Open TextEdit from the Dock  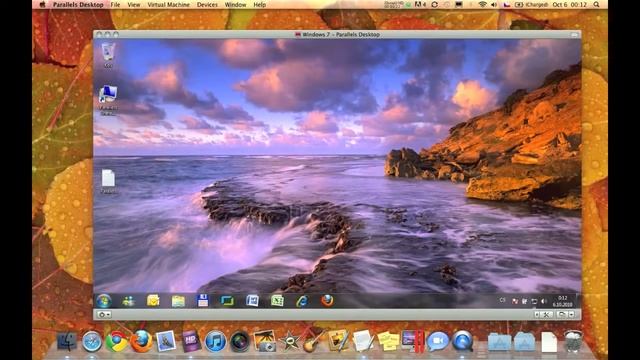coord(363,341)
